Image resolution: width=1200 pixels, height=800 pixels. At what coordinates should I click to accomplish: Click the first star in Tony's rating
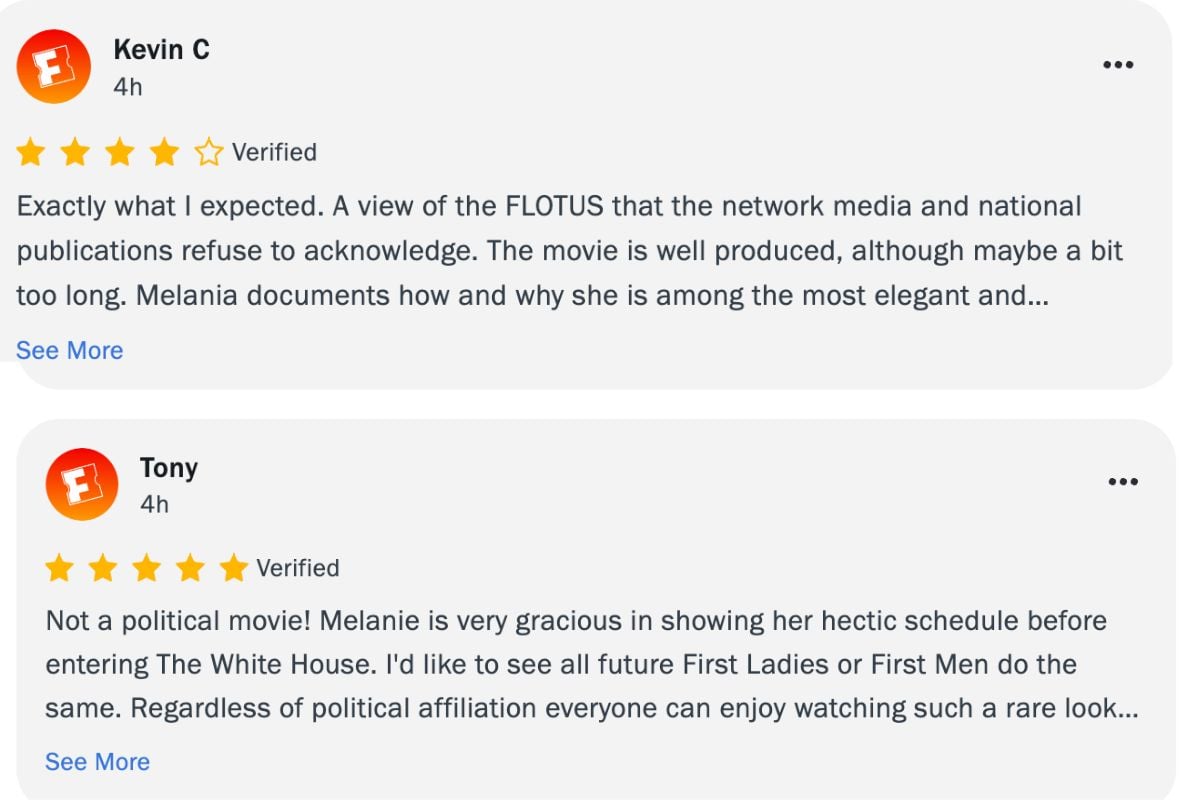click(60, 569)
